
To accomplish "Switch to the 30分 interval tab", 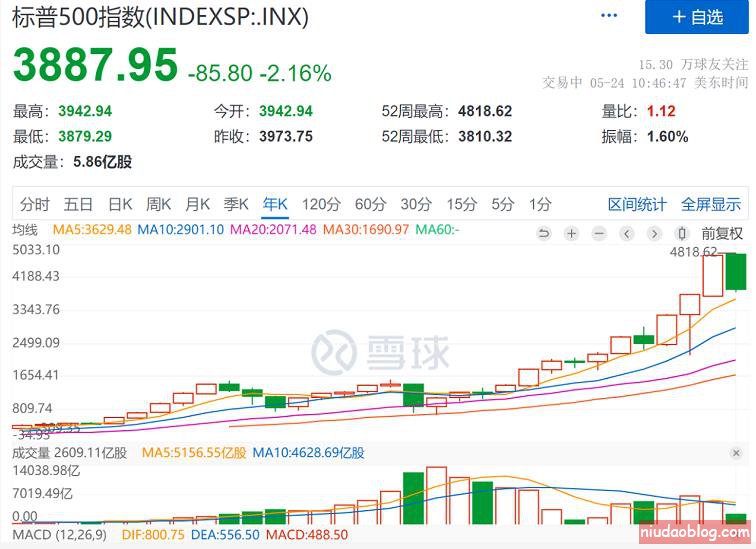I will point(416,204).
